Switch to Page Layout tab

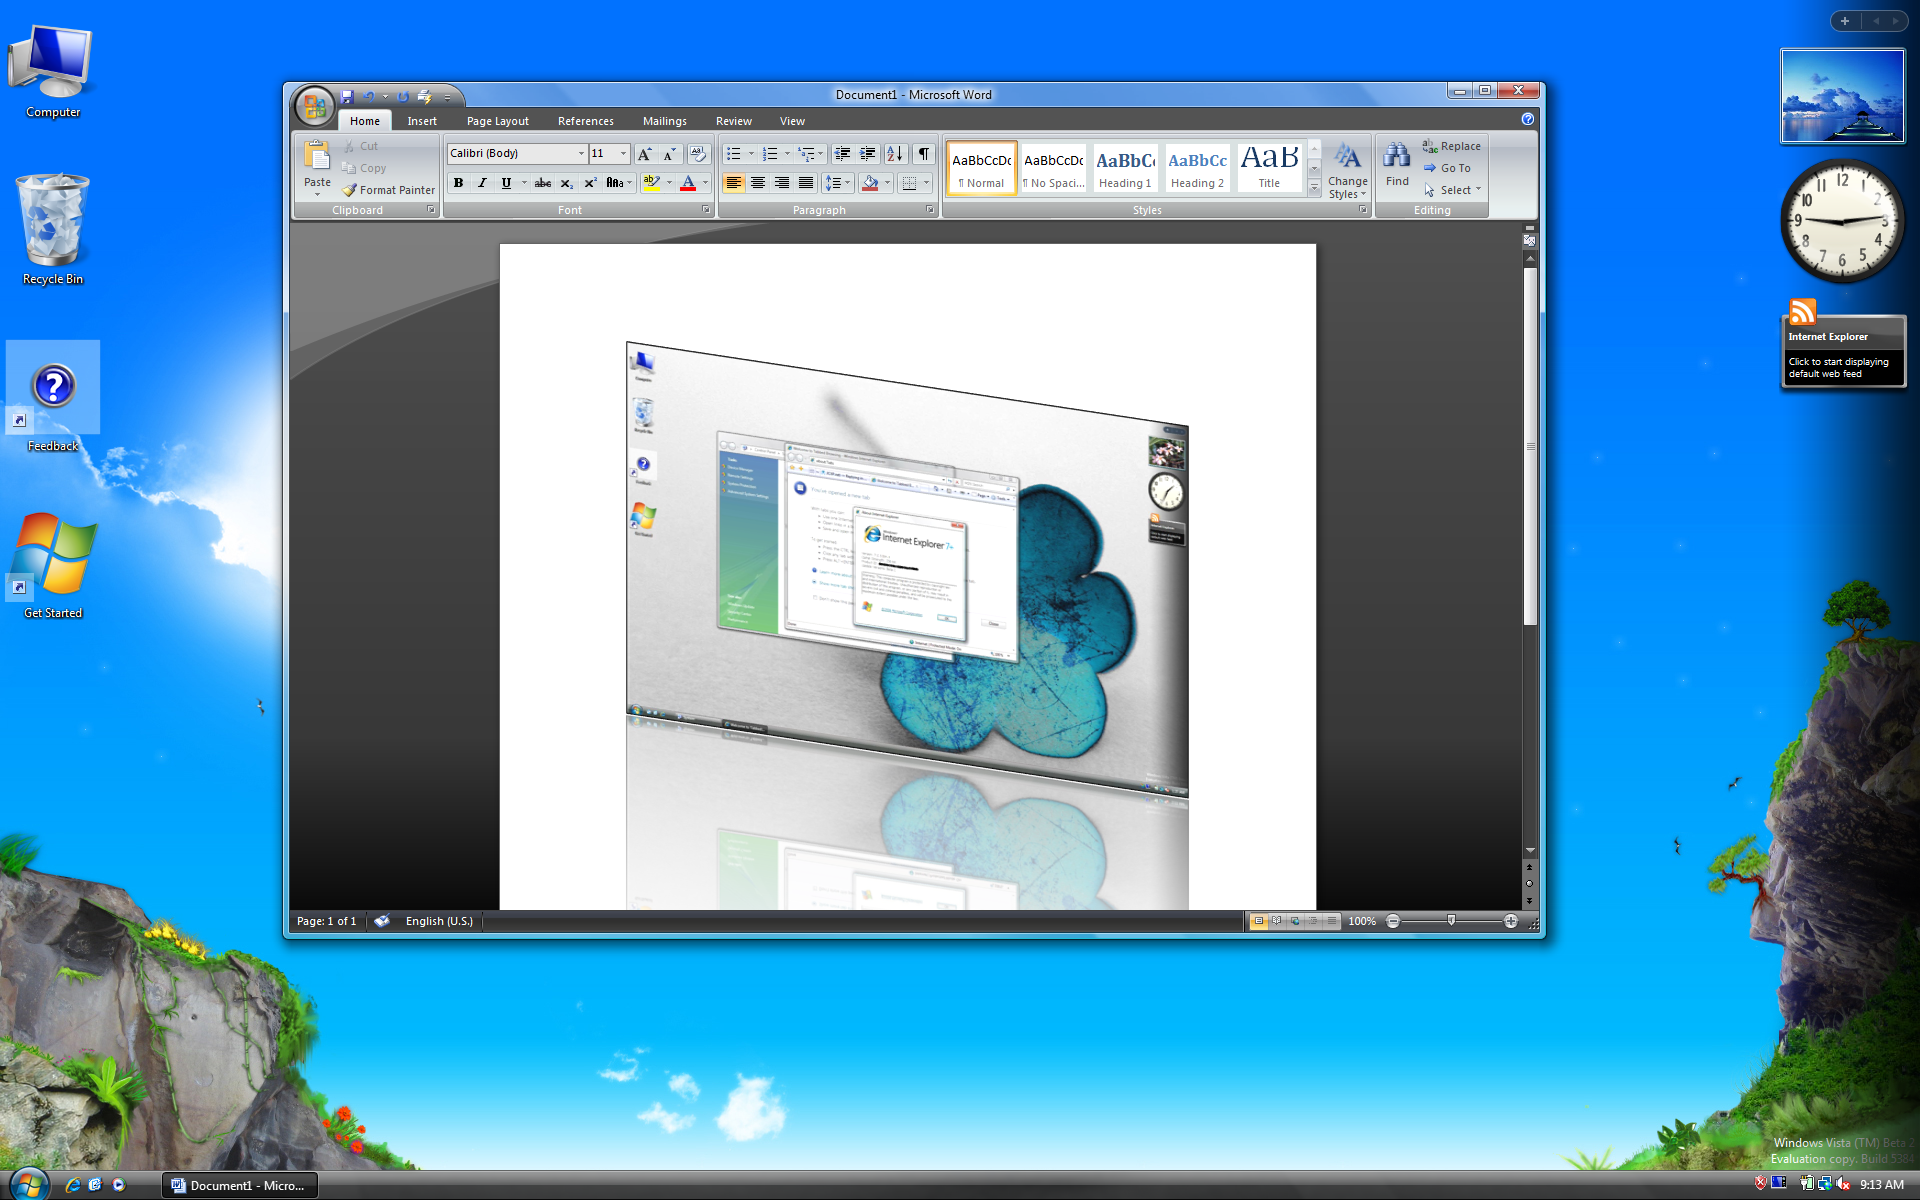498,121
